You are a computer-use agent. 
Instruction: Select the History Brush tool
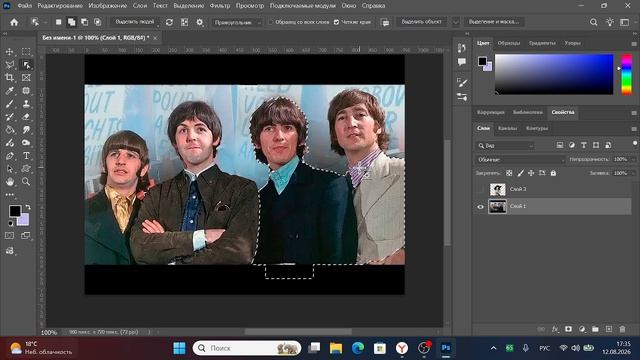point(9,117)
